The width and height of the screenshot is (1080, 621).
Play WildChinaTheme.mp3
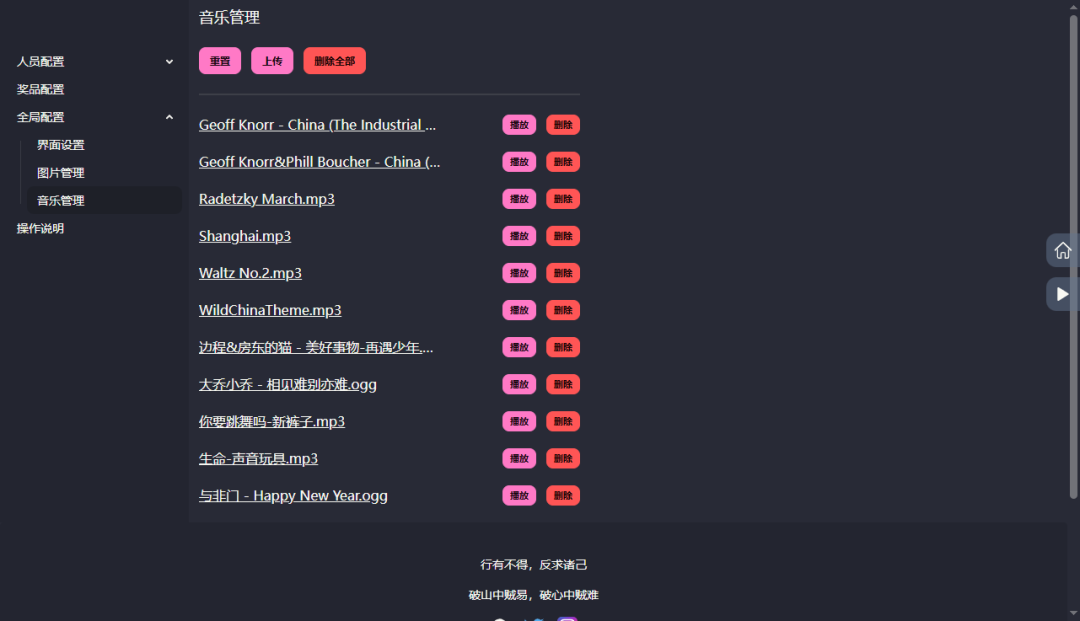point(519,310)
